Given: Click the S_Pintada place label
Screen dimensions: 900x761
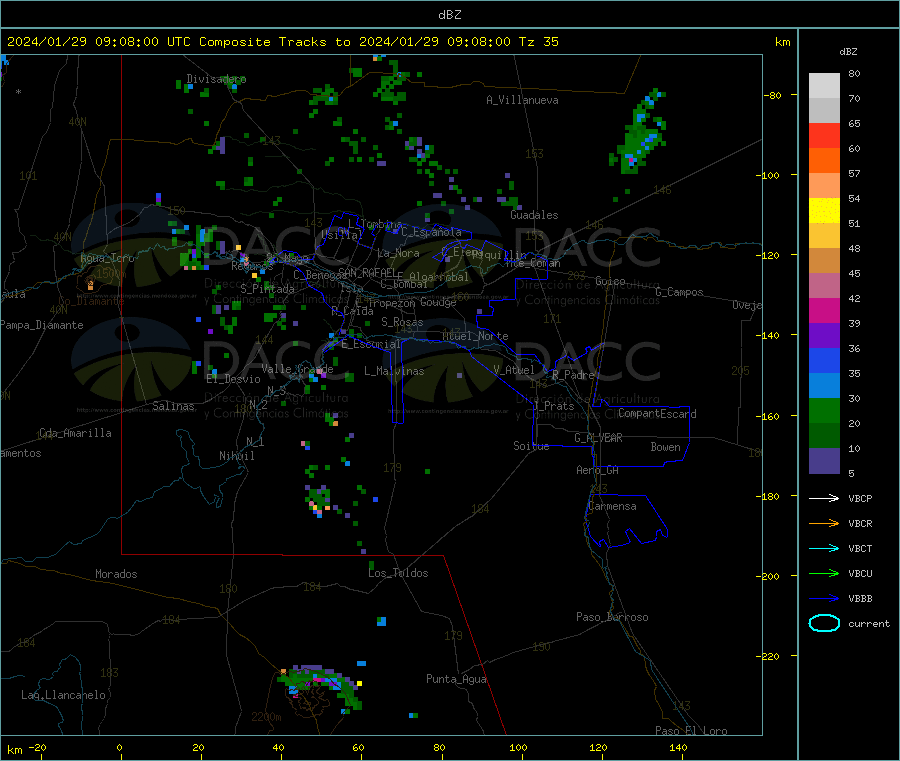Looking at the screenshot, I should 267,289.
